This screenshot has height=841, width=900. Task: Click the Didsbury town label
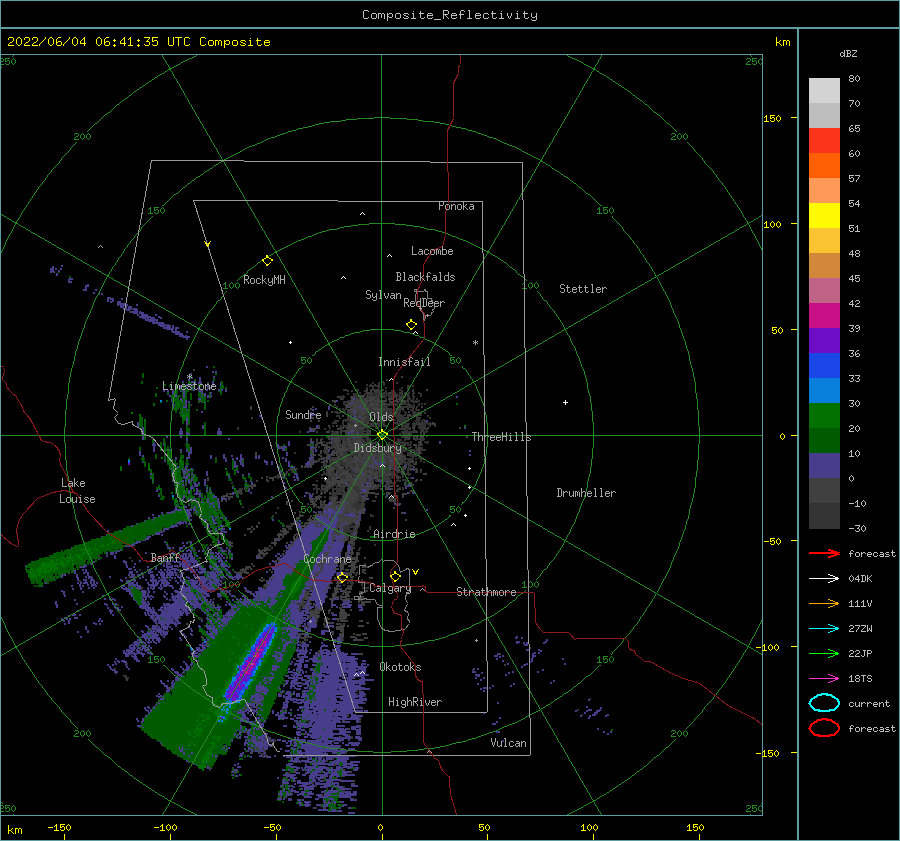pyautogui.click(x=378, y=448)
